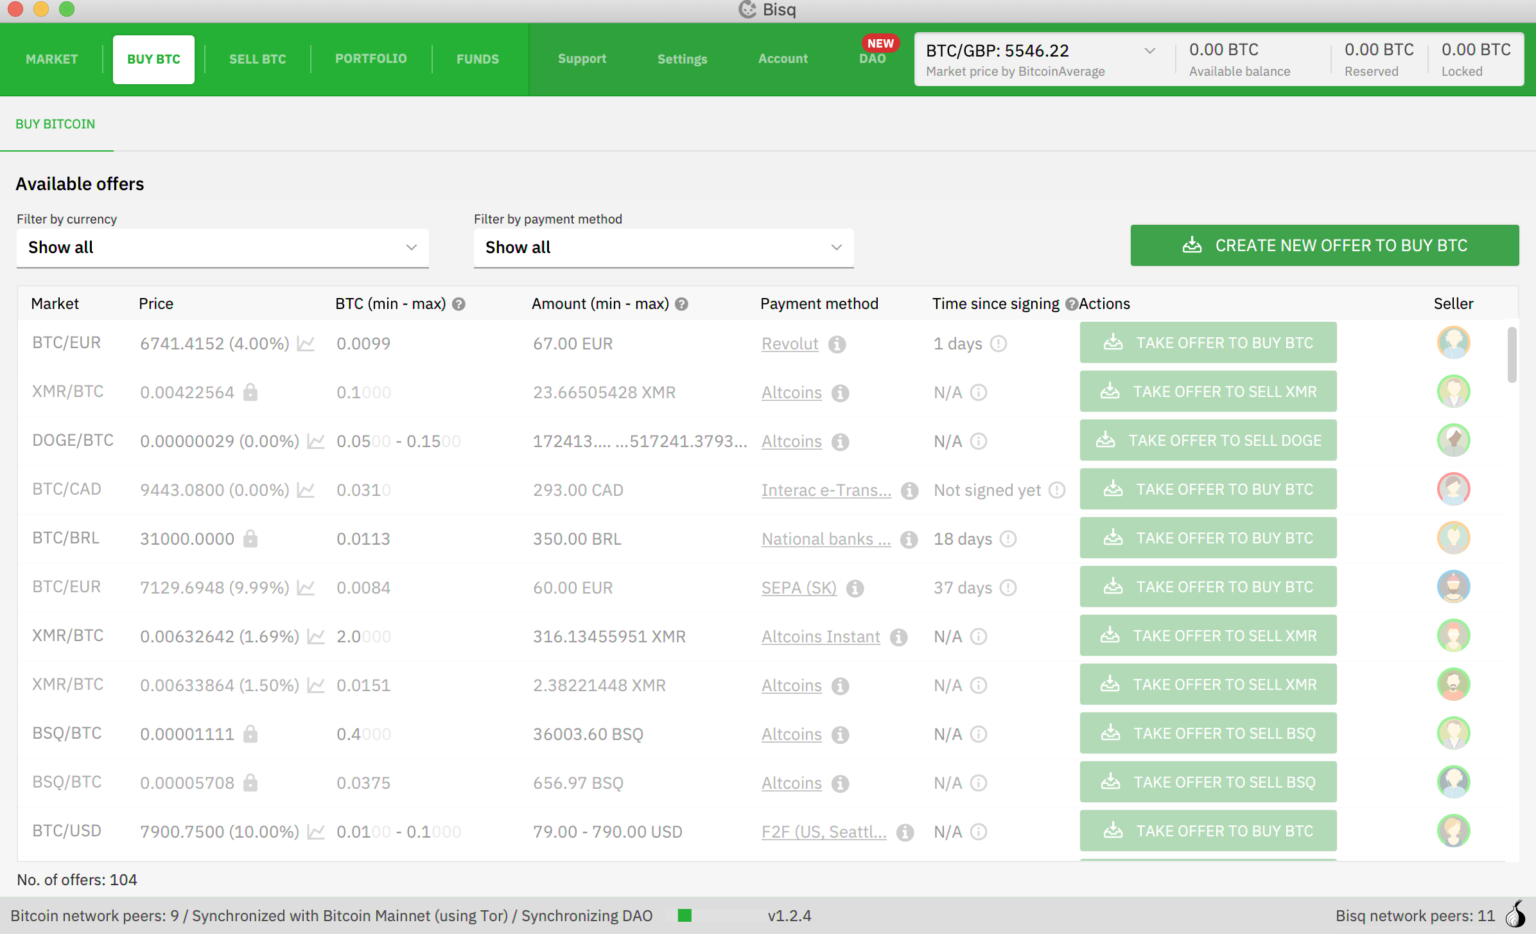Click 'No. of offers: 104' text

pos(77,880)
